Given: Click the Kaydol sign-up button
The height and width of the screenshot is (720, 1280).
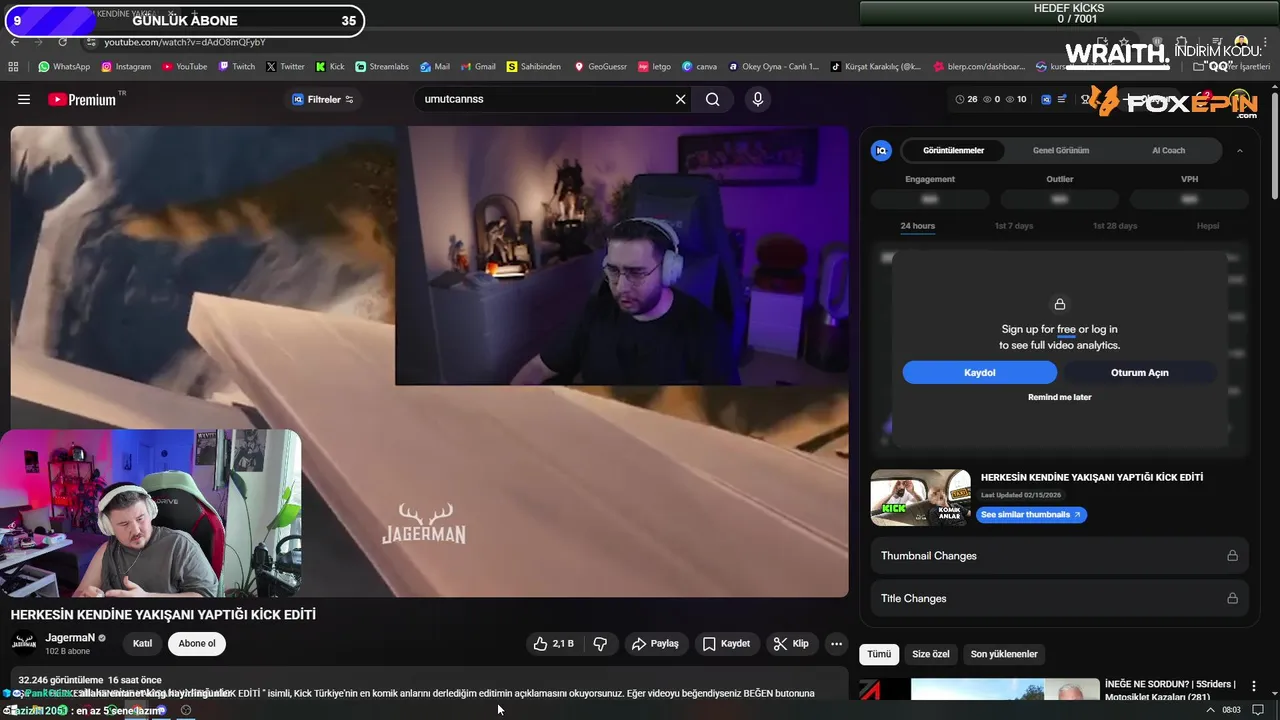Looking at the screenshot, I should [x=980, y=372].
